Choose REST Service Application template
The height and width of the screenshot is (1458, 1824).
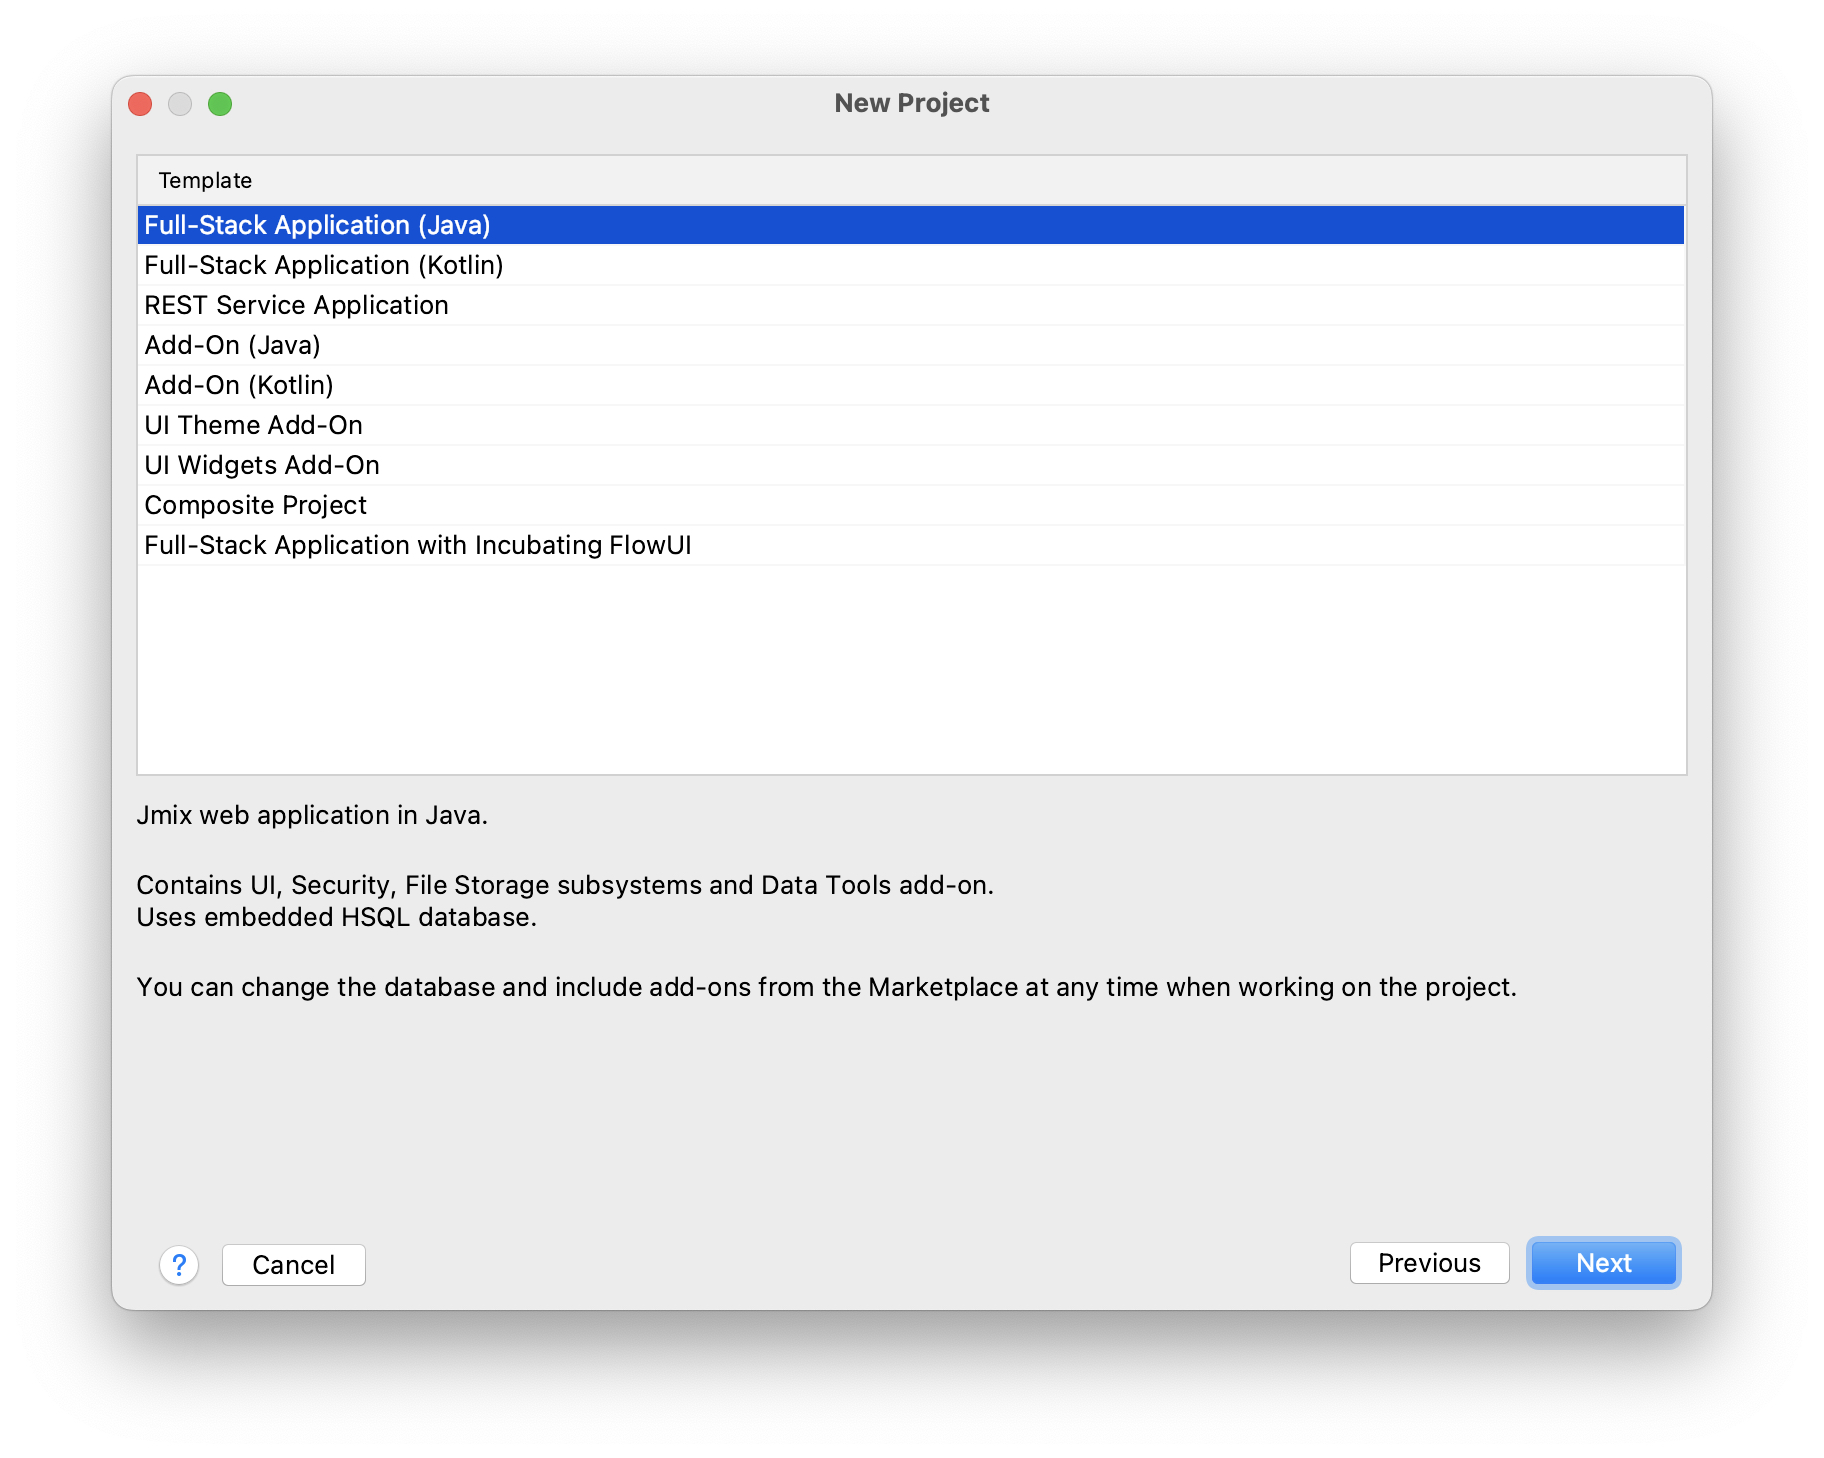point(911,305)
